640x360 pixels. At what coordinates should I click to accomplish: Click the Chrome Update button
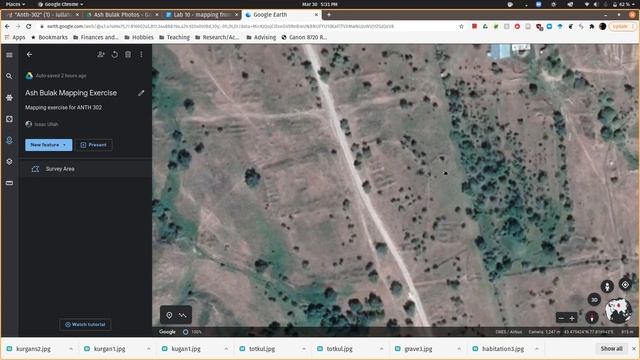tap(622, 26)
